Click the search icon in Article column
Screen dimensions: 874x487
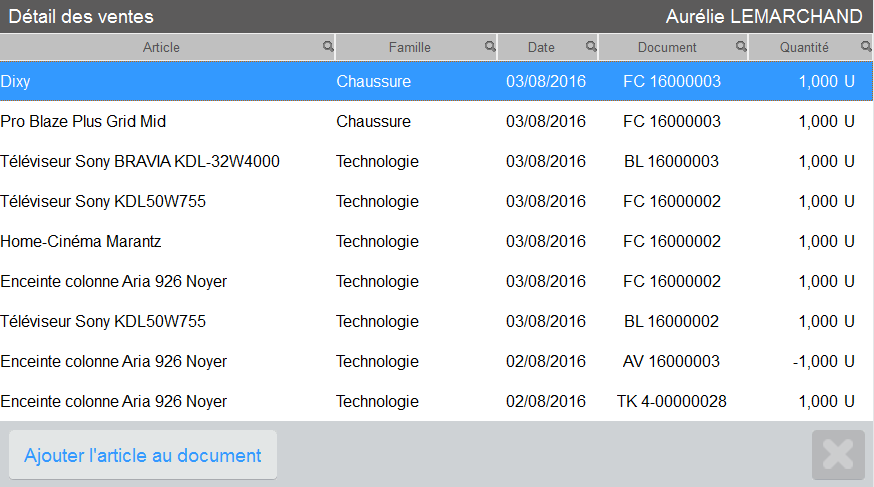(x=328, y=46)
